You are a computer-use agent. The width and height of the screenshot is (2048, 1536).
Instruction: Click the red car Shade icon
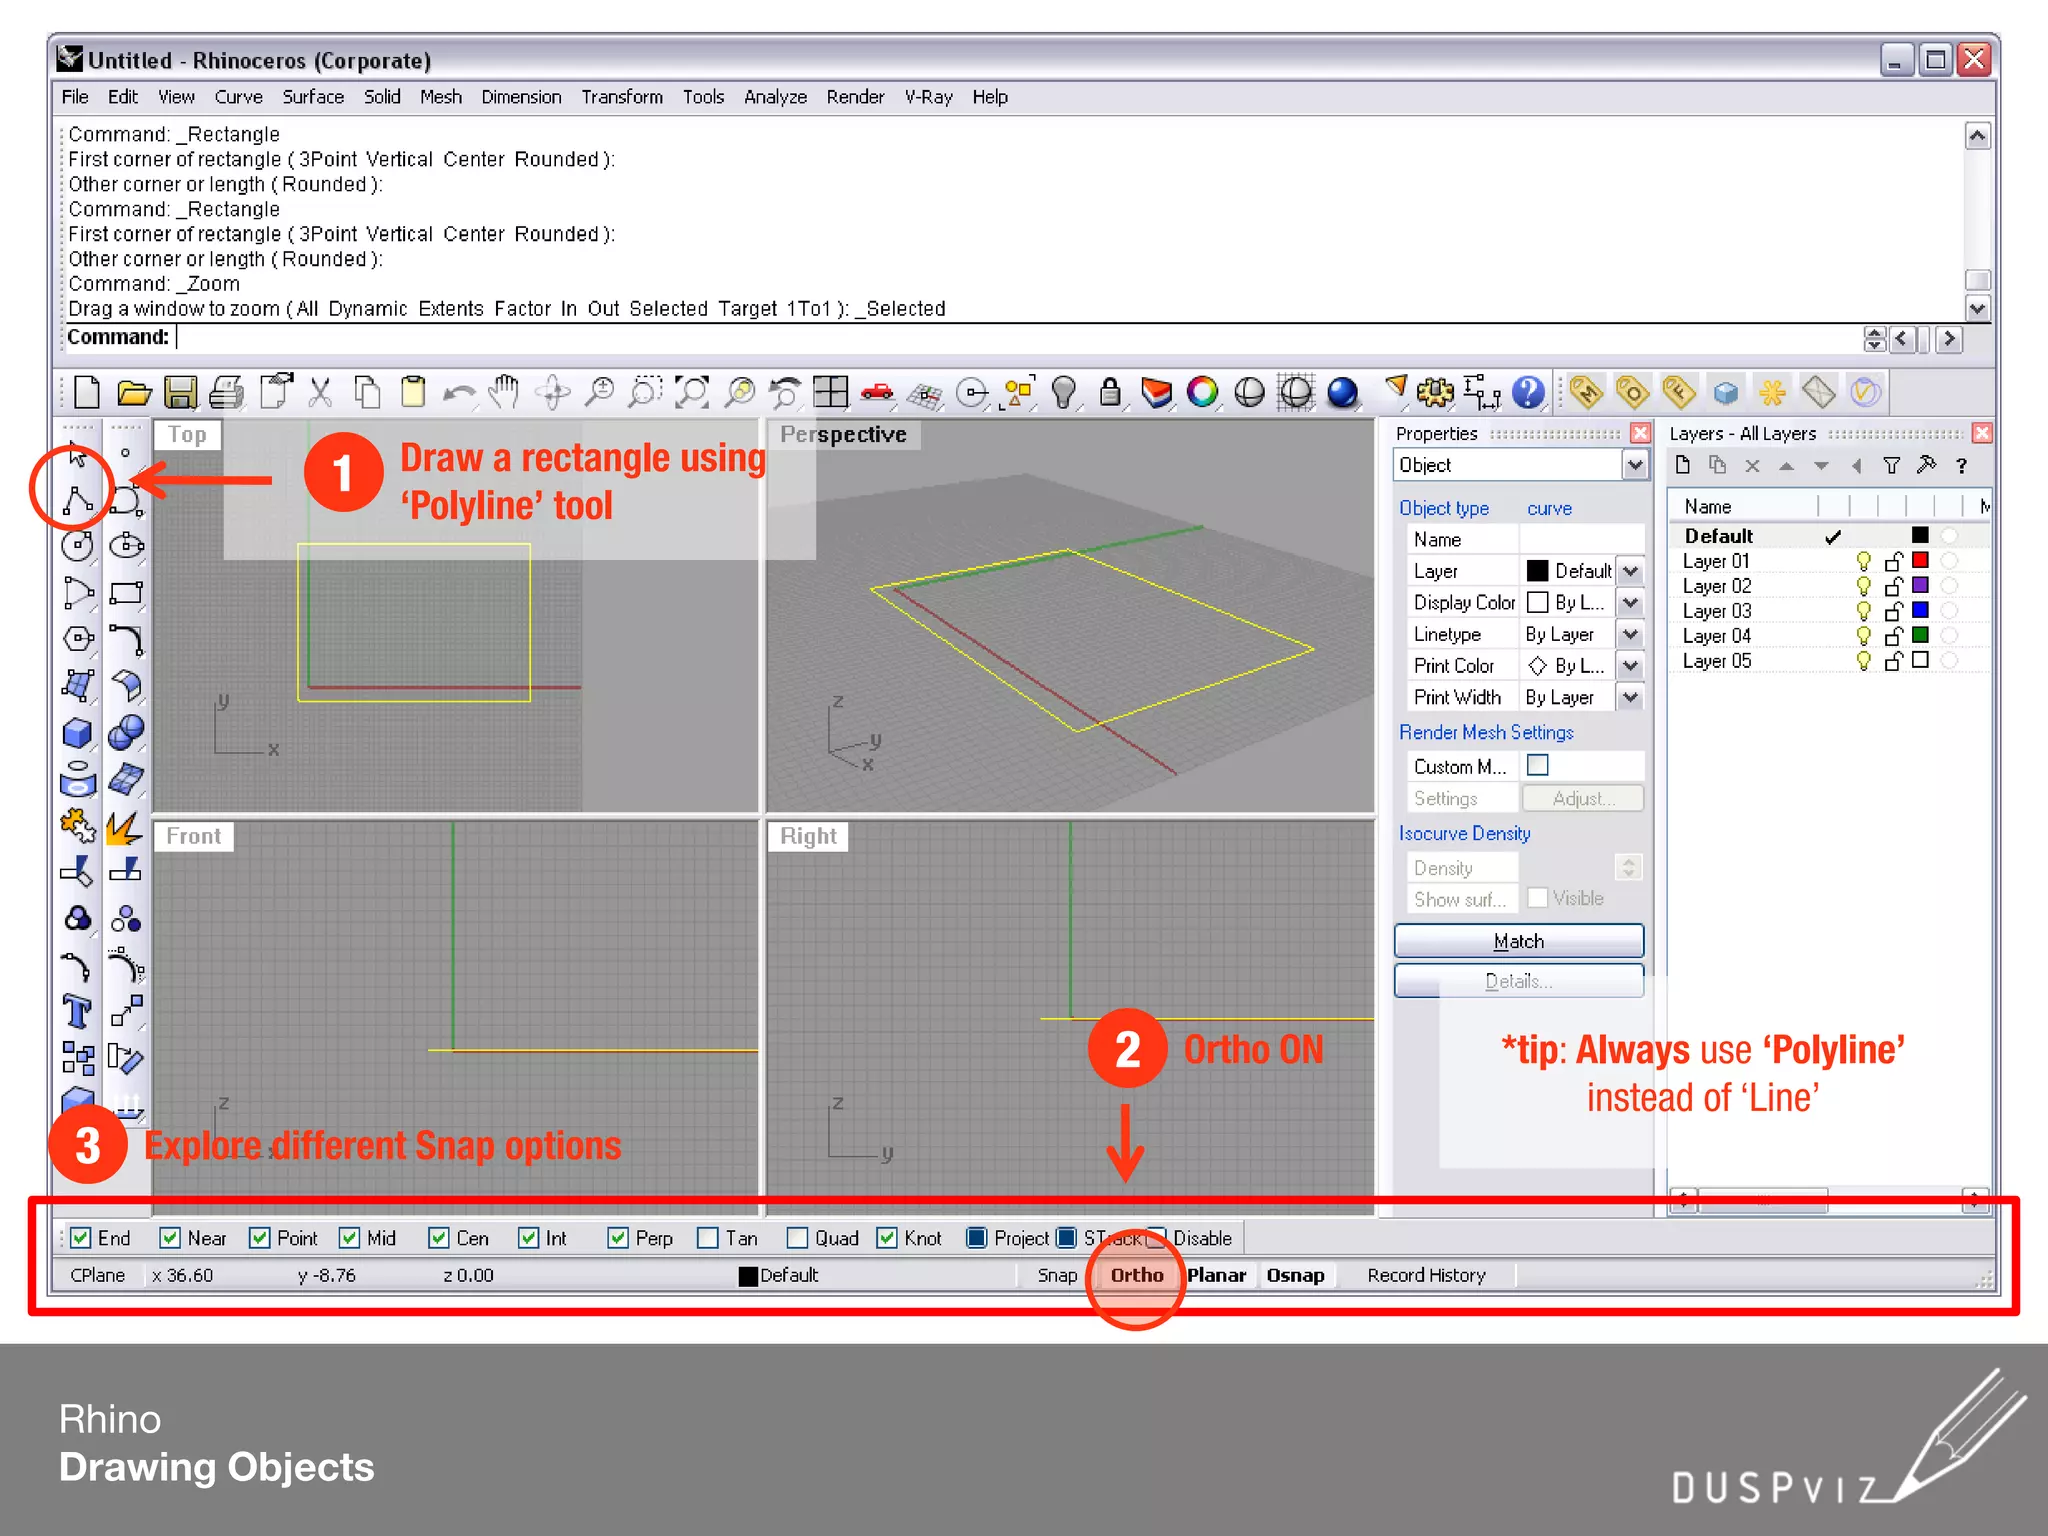[877, 392]
